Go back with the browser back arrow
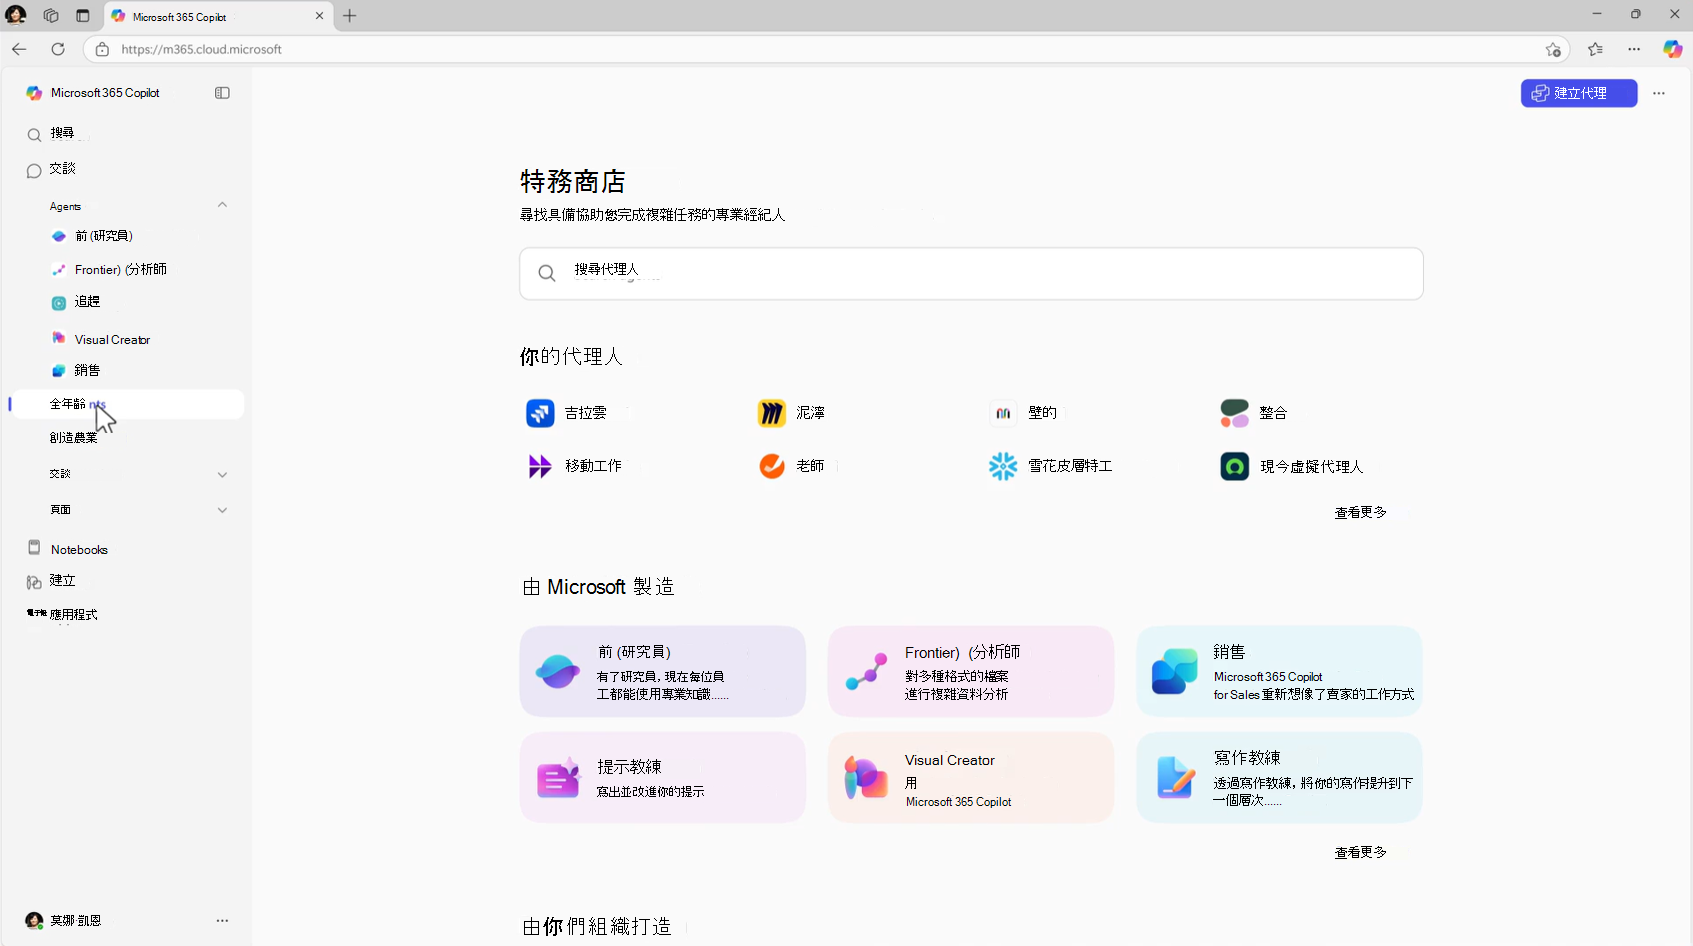 point(19,49)
